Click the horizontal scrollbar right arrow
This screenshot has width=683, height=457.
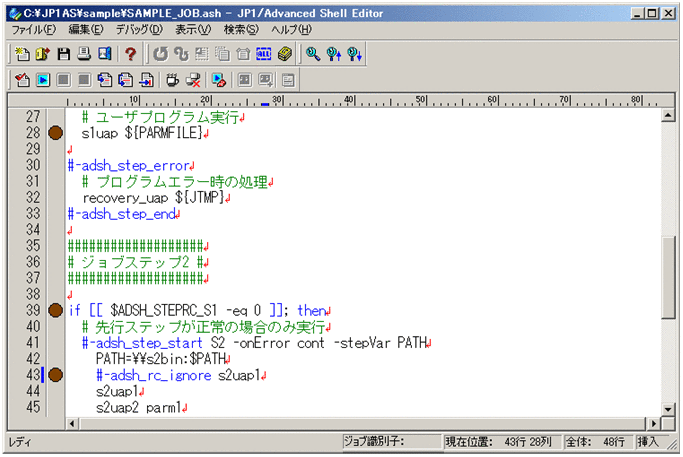tap(652, 424)
